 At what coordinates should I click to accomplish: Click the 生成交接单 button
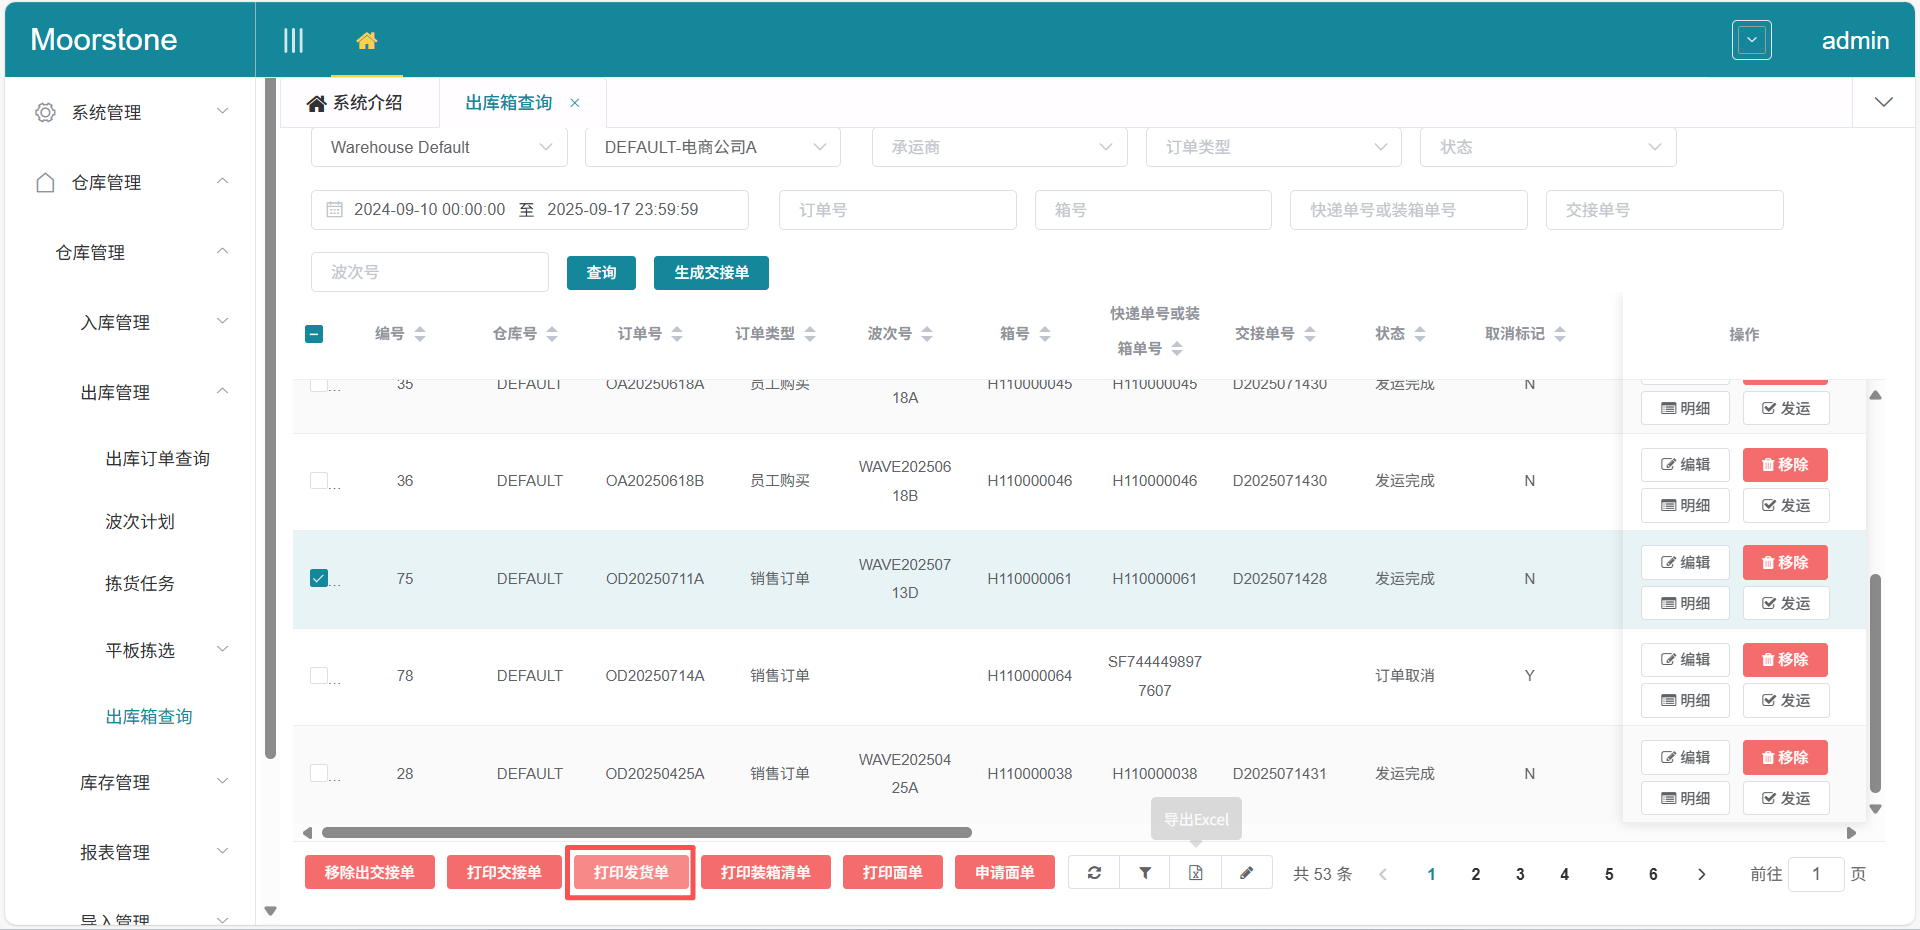coord(711,273)
